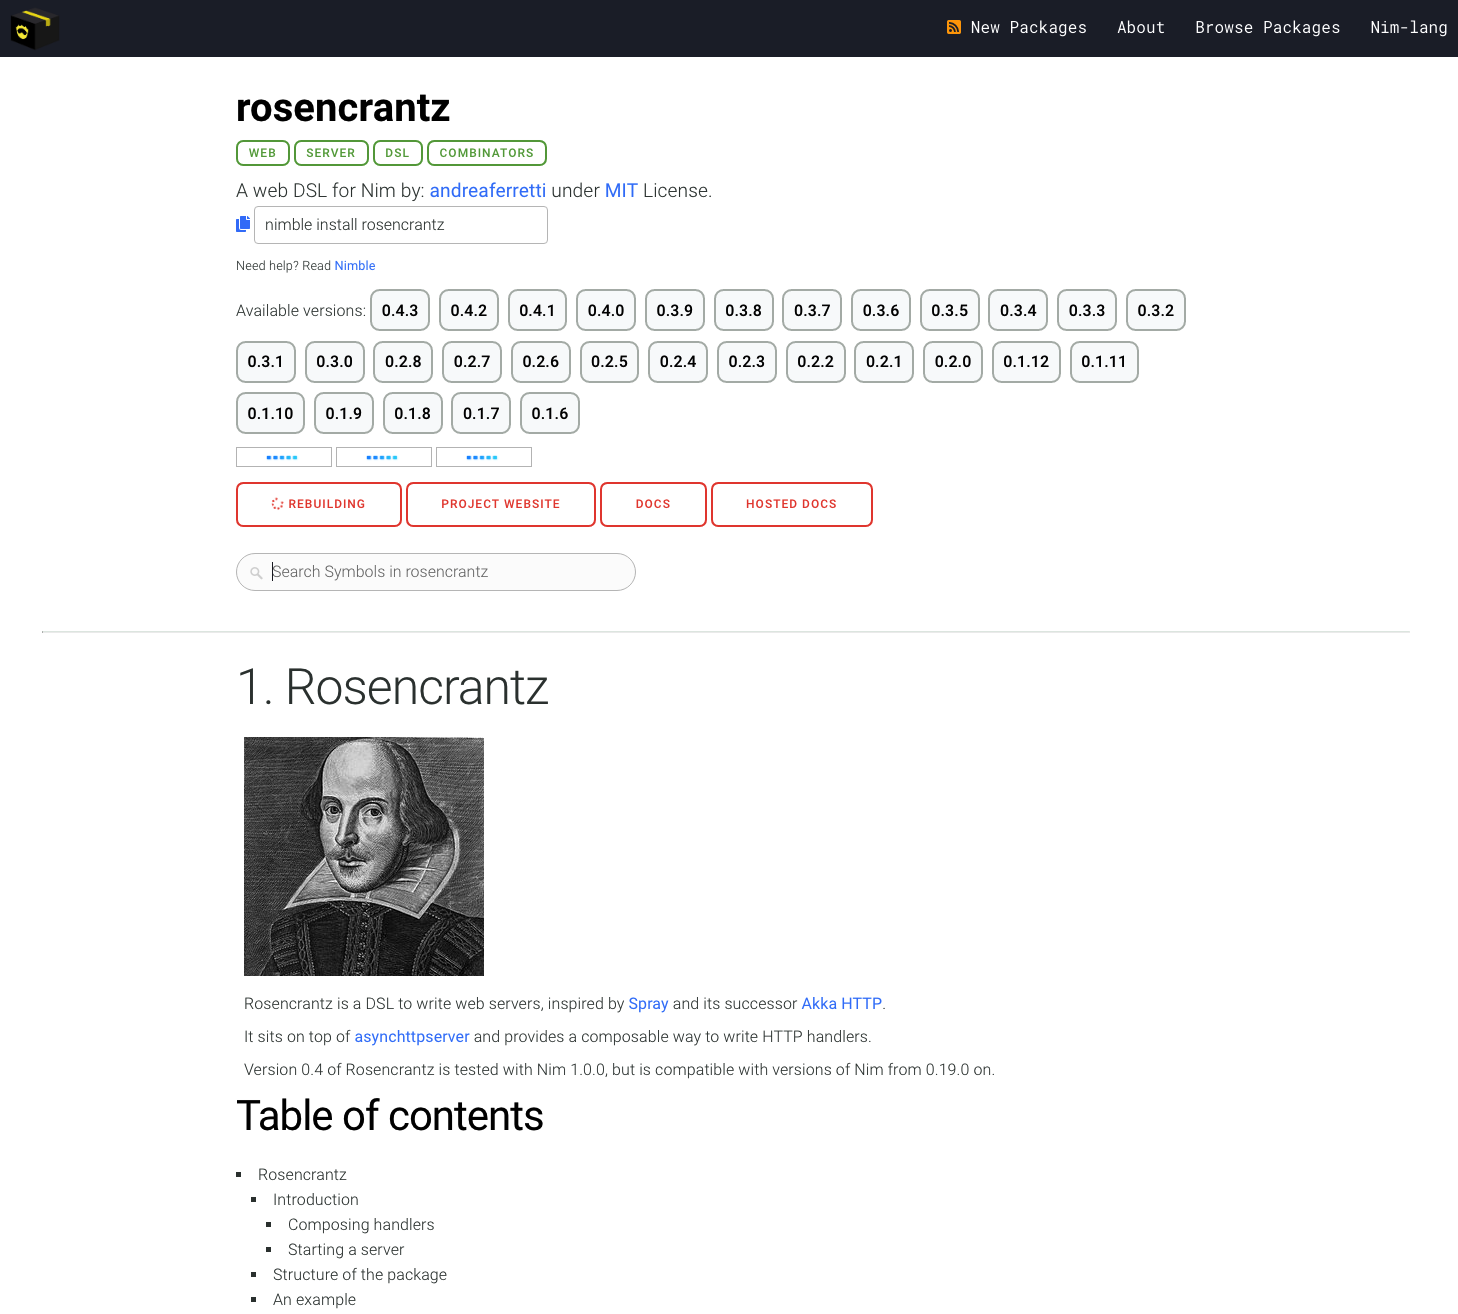Select version 0.2.0

[x=953, y=362]
